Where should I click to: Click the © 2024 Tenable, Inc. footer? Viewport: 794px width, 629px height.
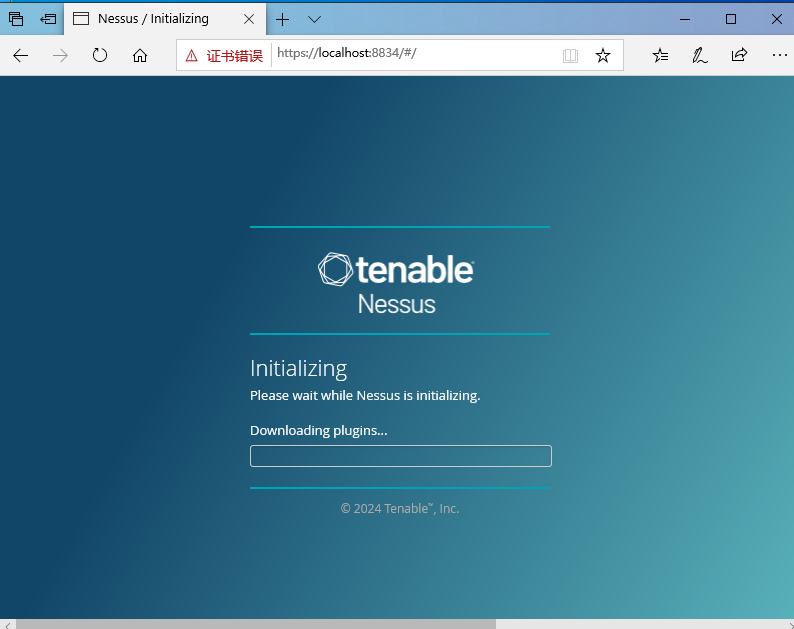(400, 508)
